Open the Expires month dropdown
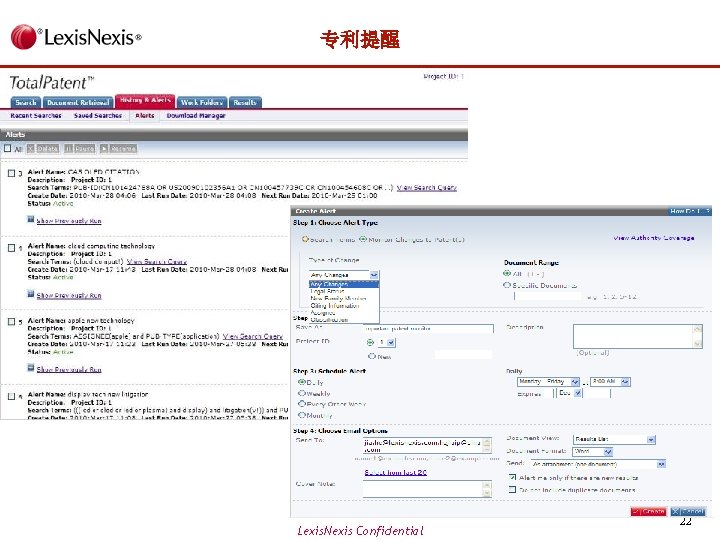Viewport: 720px width, 540px height. pos(570,393)
